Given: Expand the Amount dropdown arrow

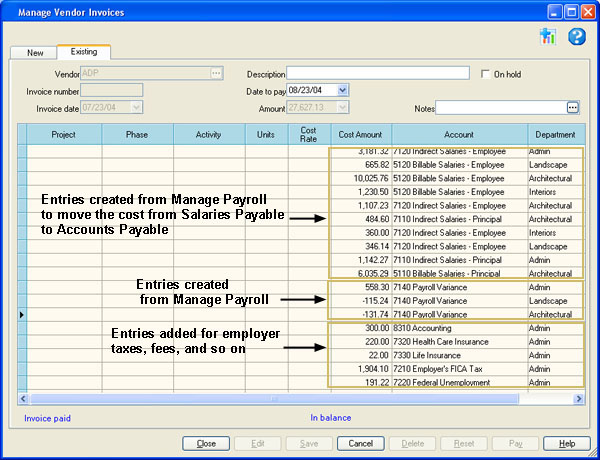Looking at the screenshot, I should coord(343,107).
